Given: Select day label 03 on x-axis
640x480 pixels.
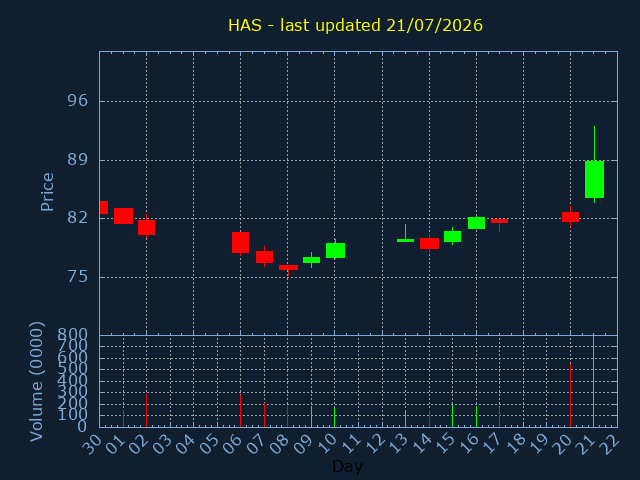Looking at the screenshot, I should point(163,443).
